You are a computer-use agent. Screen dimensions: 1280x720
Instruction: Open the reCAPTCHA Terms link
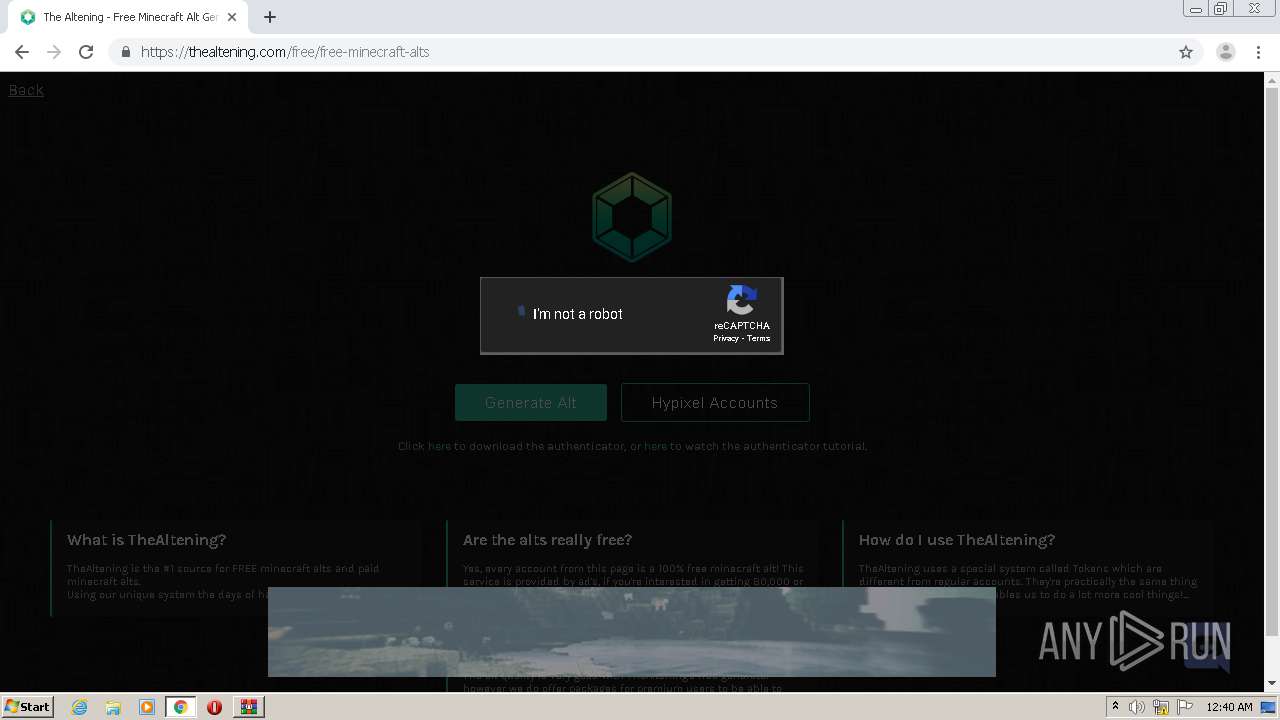pyautogui.click(x=759, y=338)
